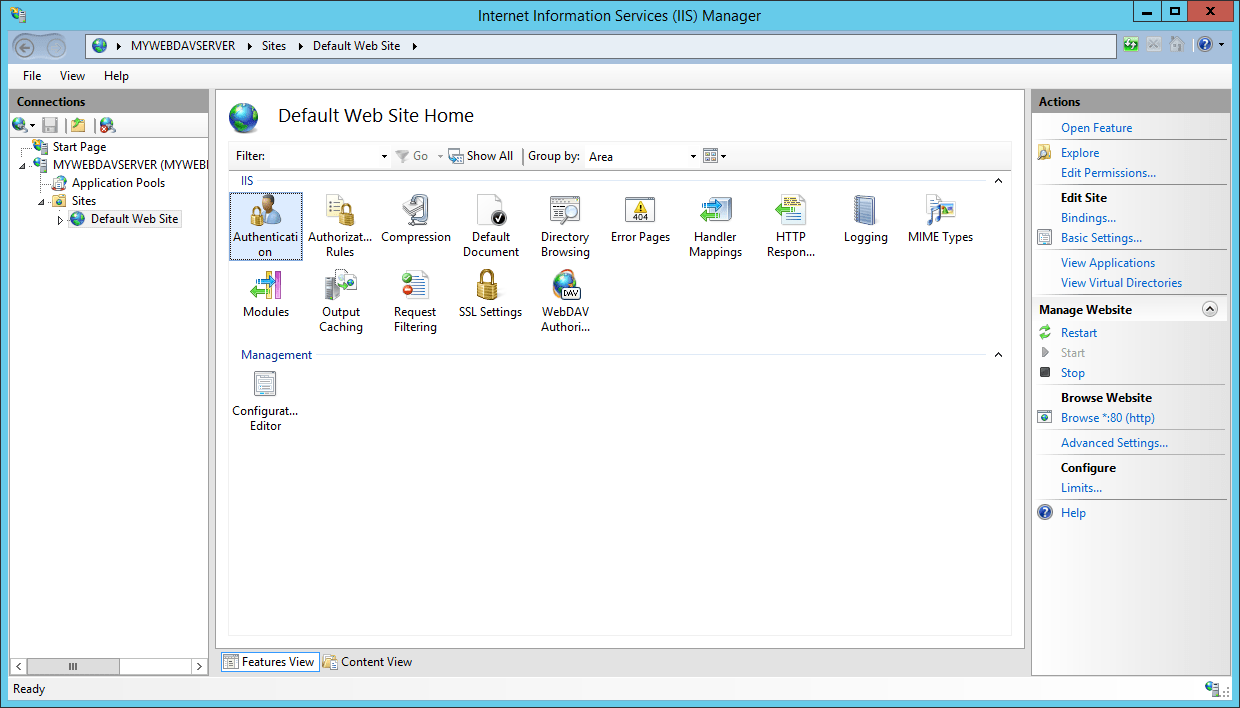This screenshot has height=708, width=1240.
Task: Open the view style dropdown button
Action: (714, 156)
